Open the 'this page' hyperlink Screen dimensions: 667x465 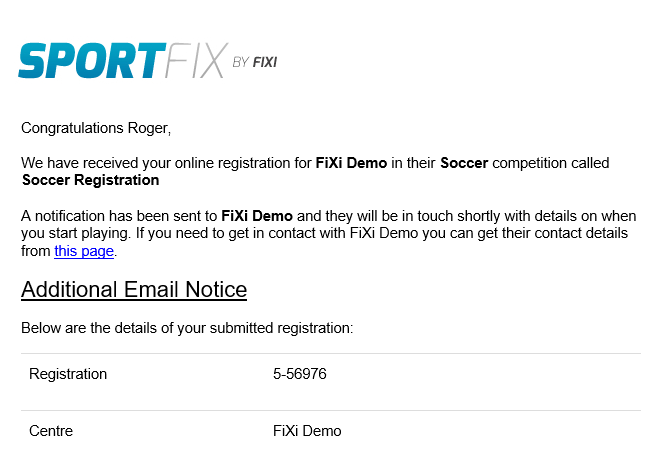click(x=84, y=251)
